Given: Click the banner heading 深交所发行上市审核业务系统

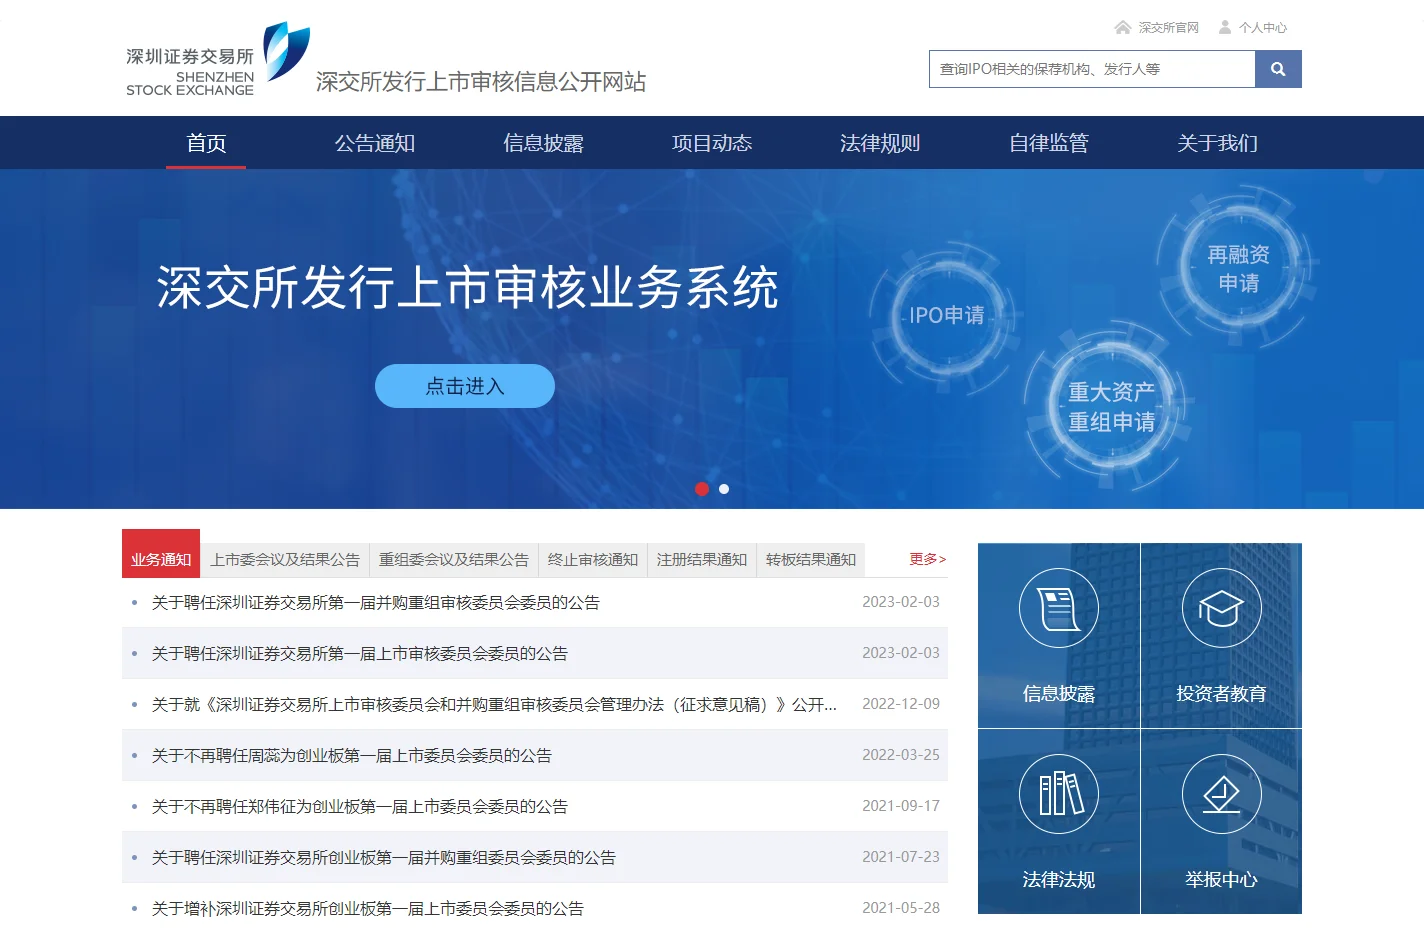Looking at the screenshot, I should point(467,288).
